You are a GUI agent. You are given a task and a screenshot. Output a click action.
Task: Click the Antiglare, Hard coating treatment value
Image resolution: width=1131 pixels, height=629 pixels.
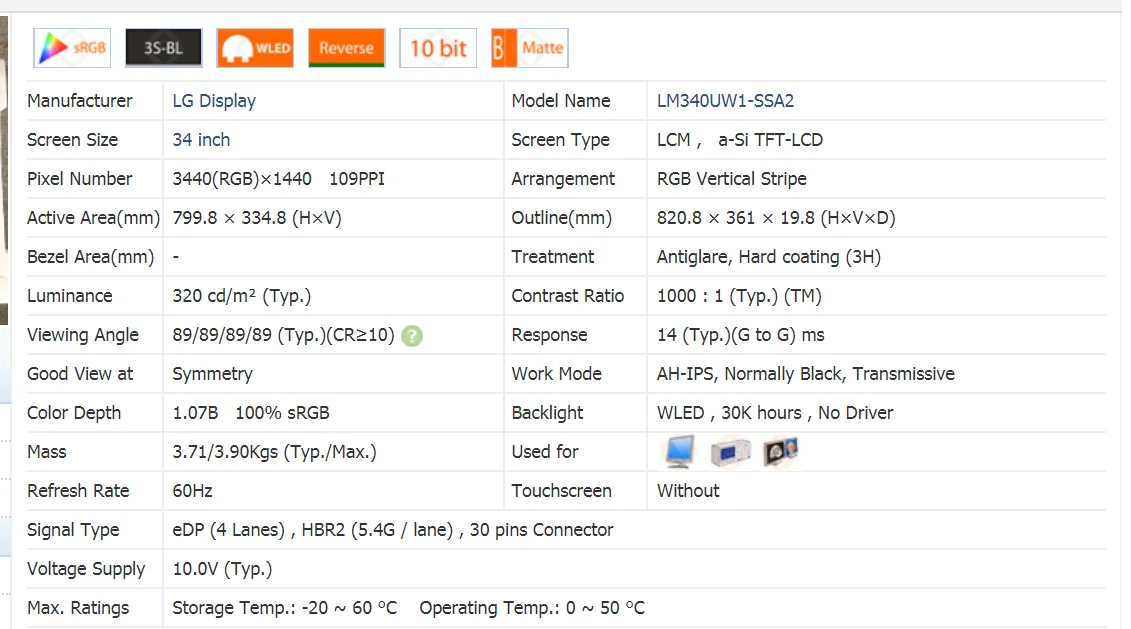coord(768,257)
